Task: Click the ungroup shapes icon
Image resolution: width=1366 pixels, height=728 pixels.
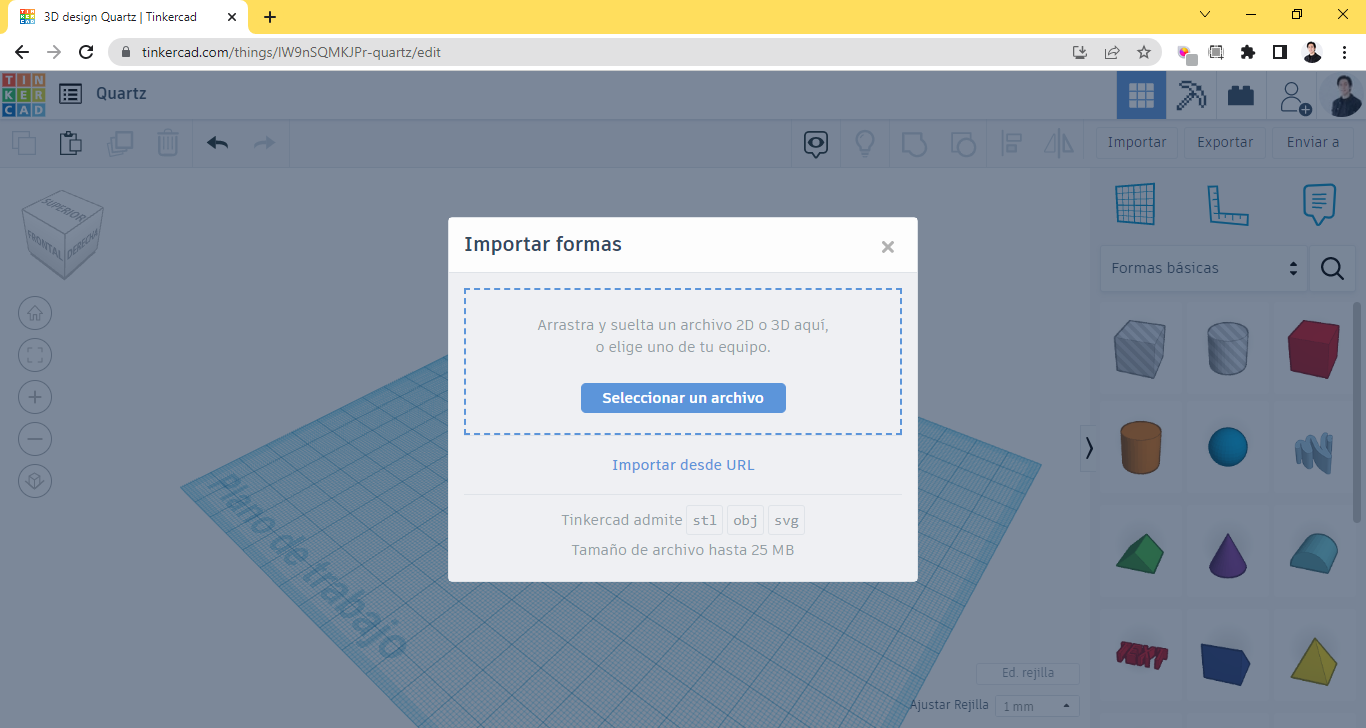Action: [x=962, y=144]
